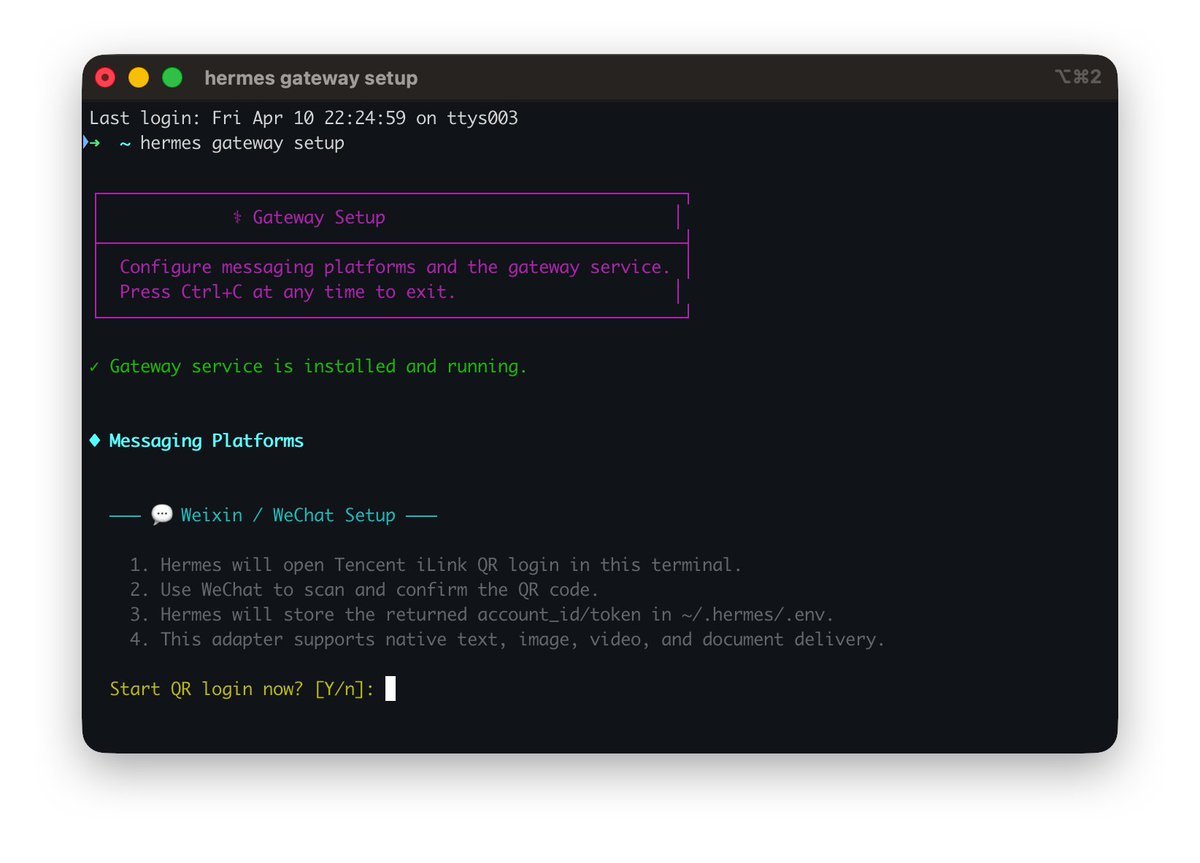The width and height of the screenshot is (1200, 863).
Task: Click step 1 about Tencent iLink QR login
Action: click(x=436, y=565)
